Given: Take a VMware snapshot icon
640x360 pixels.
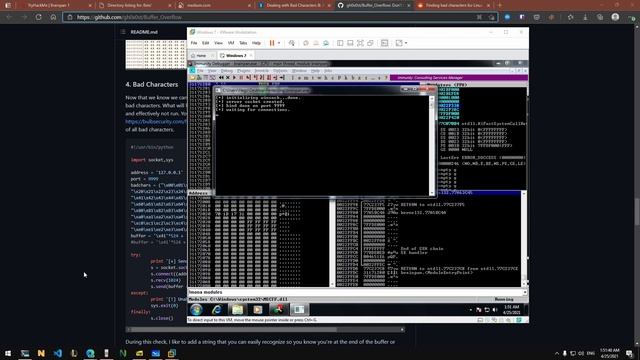Looking at the screenshot, I should pos(306,43).
